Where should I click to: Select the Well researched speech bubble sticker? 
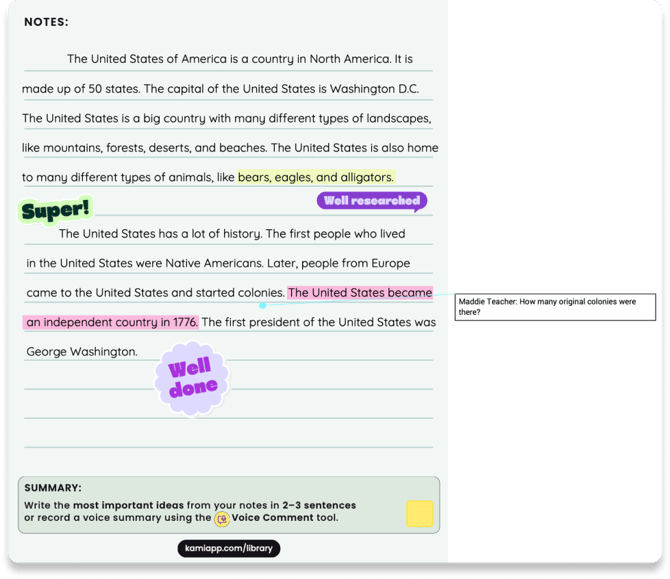[x=372, y=201]
